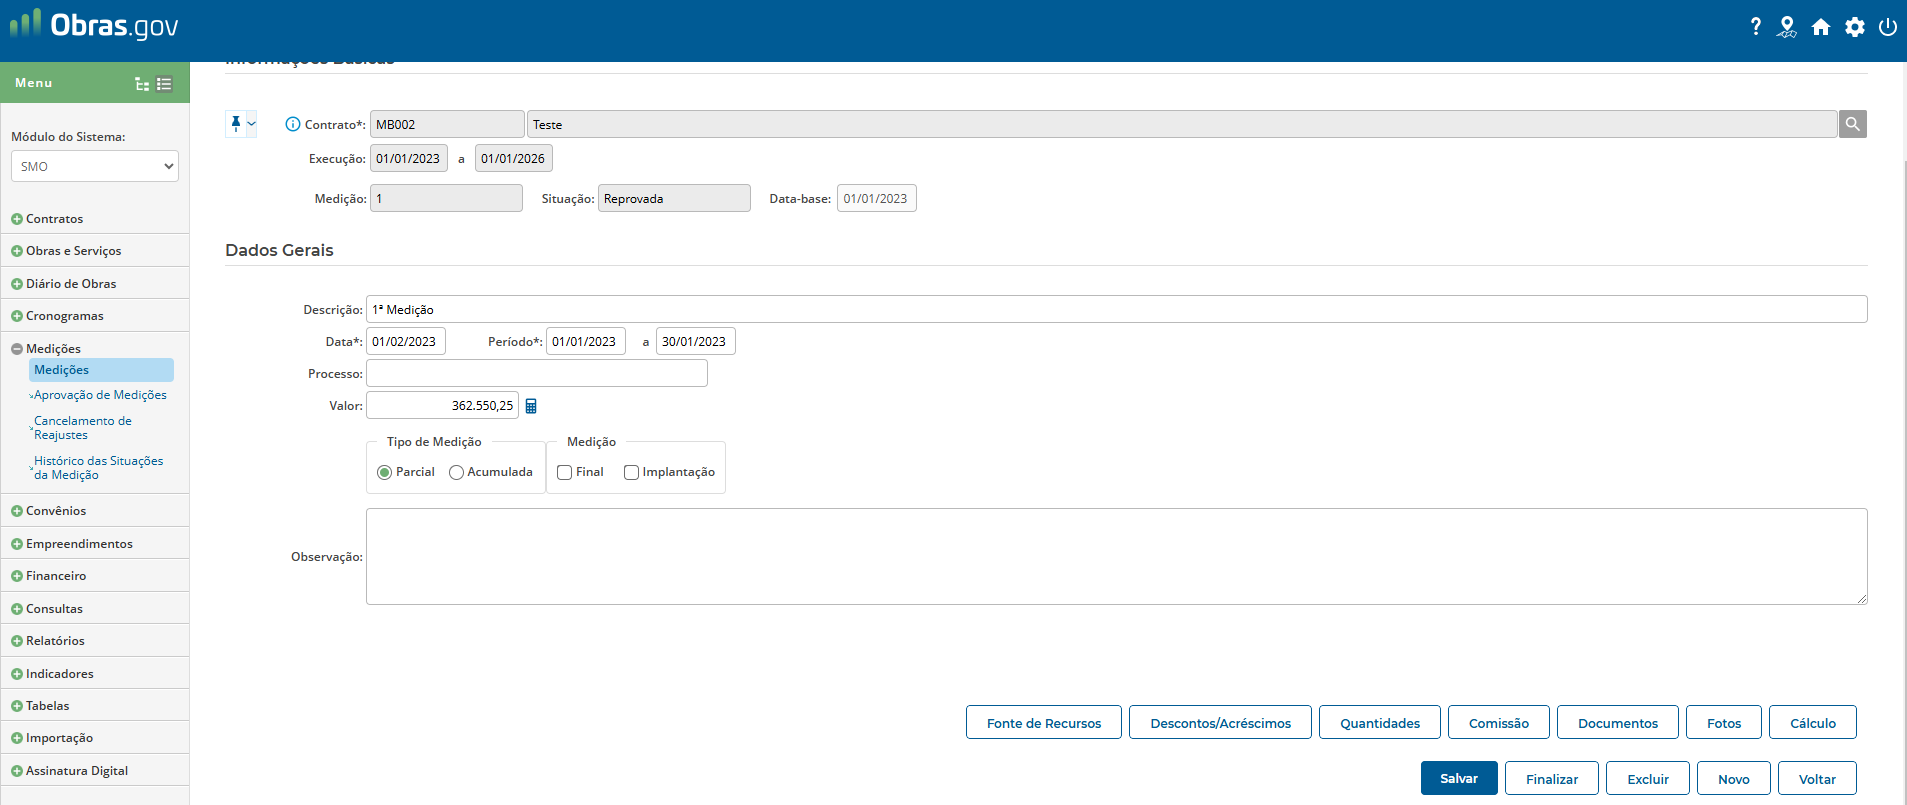This screenshot has height=805, width=1907.
Task: Open the Módulo do Sistema dropdown
Action: (95, 166)
